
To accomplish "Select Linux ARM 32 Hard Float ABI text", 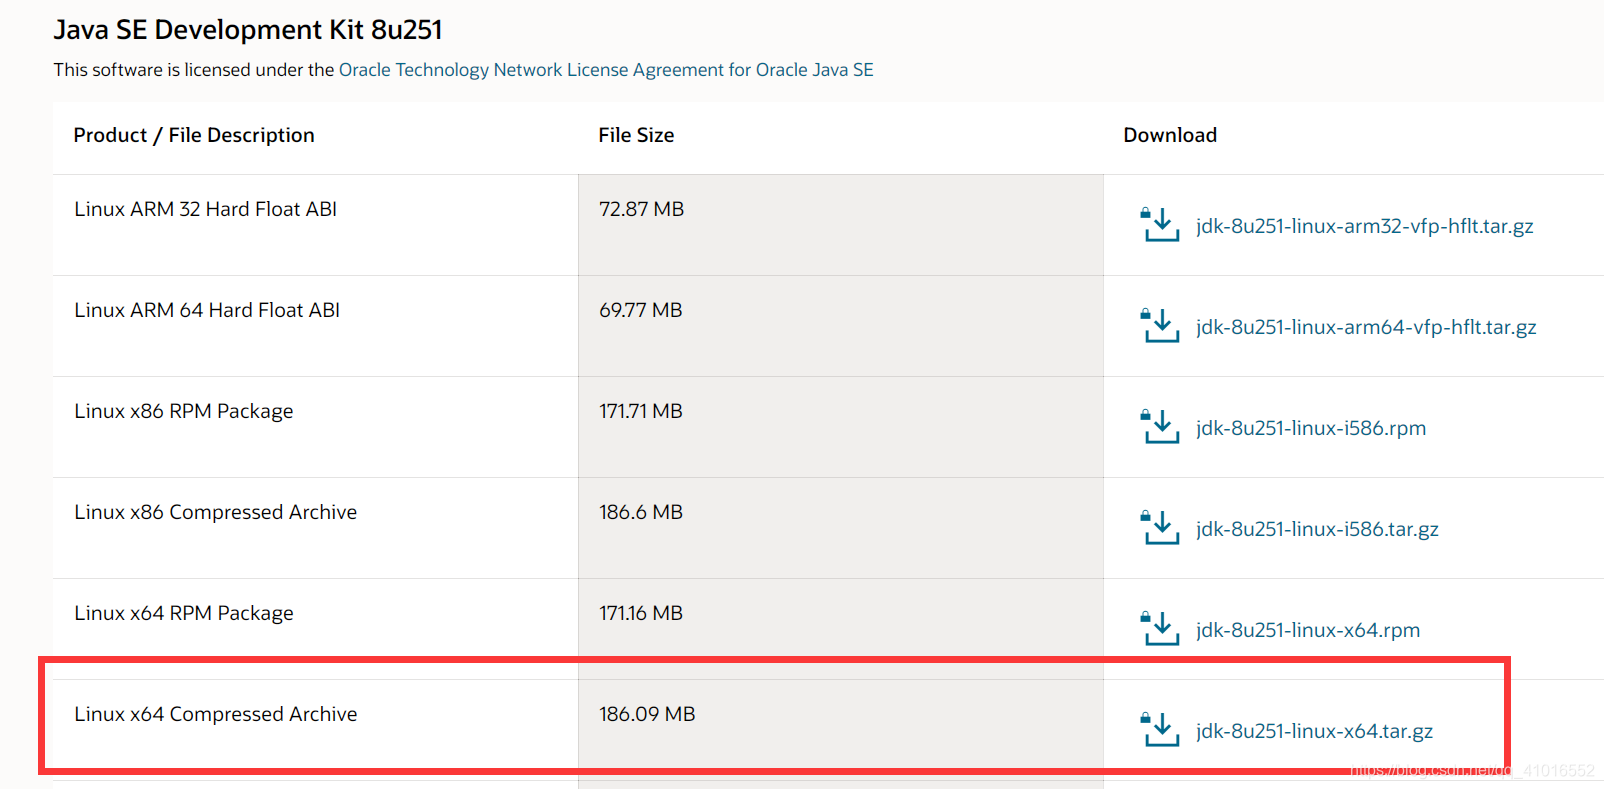I will (205, 209).
